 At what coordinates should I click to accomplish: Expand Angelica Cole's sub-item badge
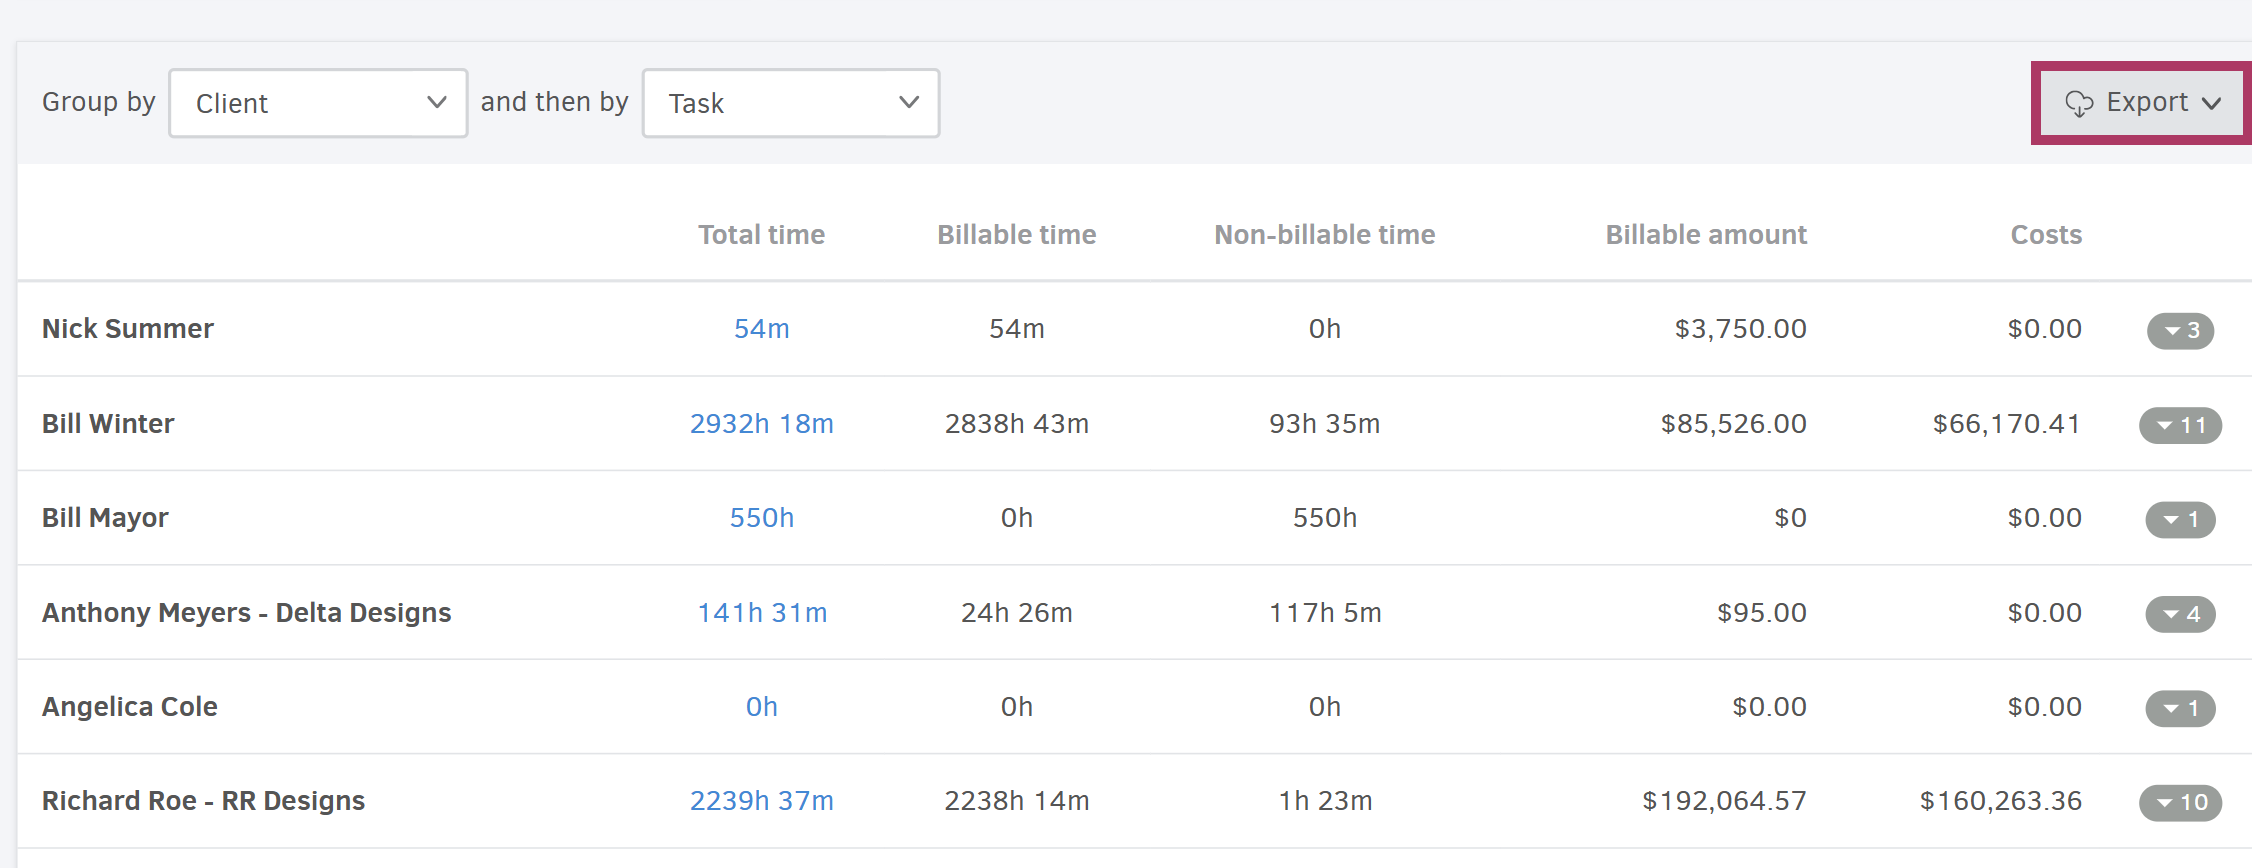pyautogui.click(x=2180, y=708)
